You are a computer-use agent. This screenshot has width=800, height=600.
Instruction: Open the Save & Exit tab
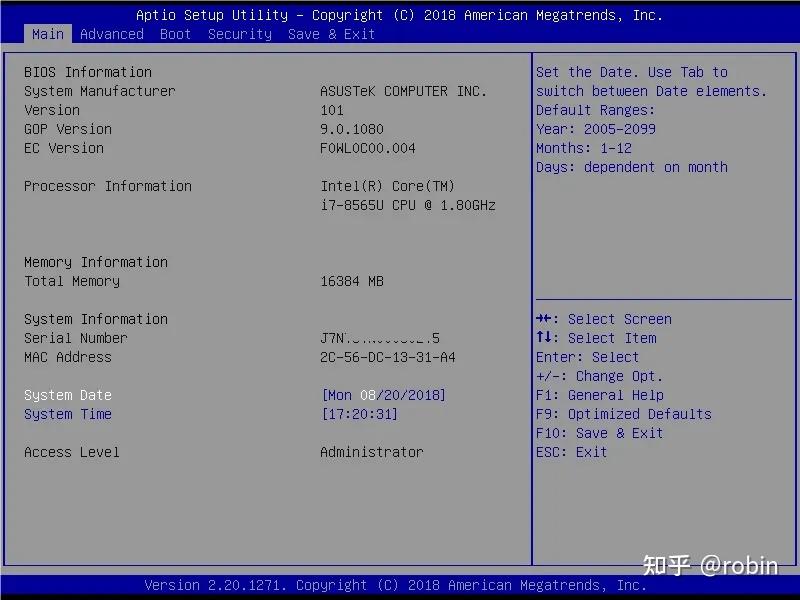331,34
